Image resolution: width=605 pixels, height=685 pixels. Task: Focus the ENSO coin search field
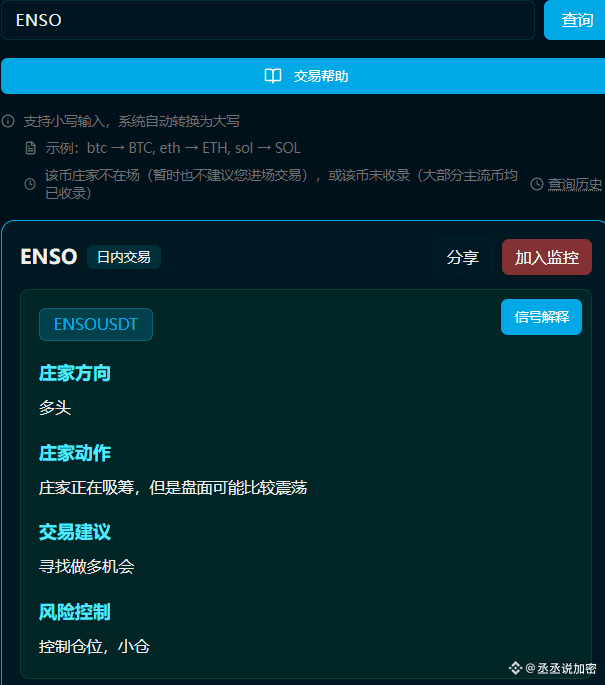(268, 20)
